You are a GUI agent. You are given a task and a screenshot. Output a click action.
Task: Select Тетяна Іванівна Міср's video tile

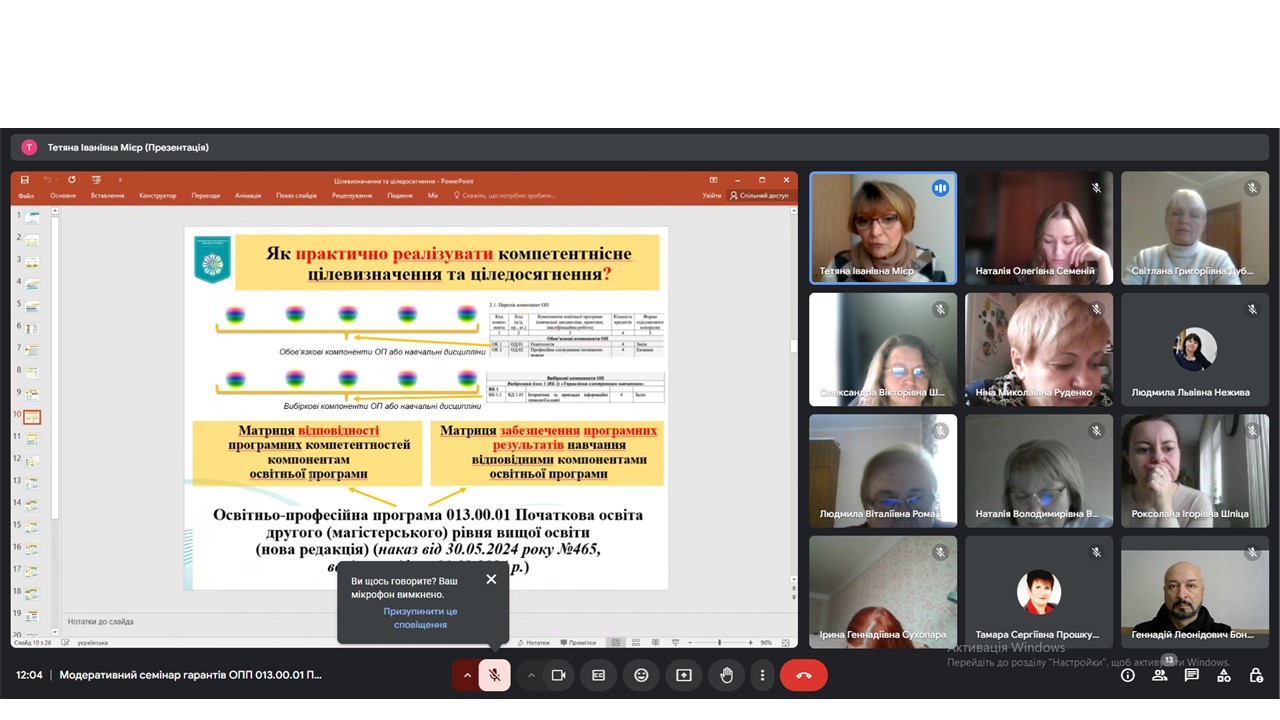(882, 228)
